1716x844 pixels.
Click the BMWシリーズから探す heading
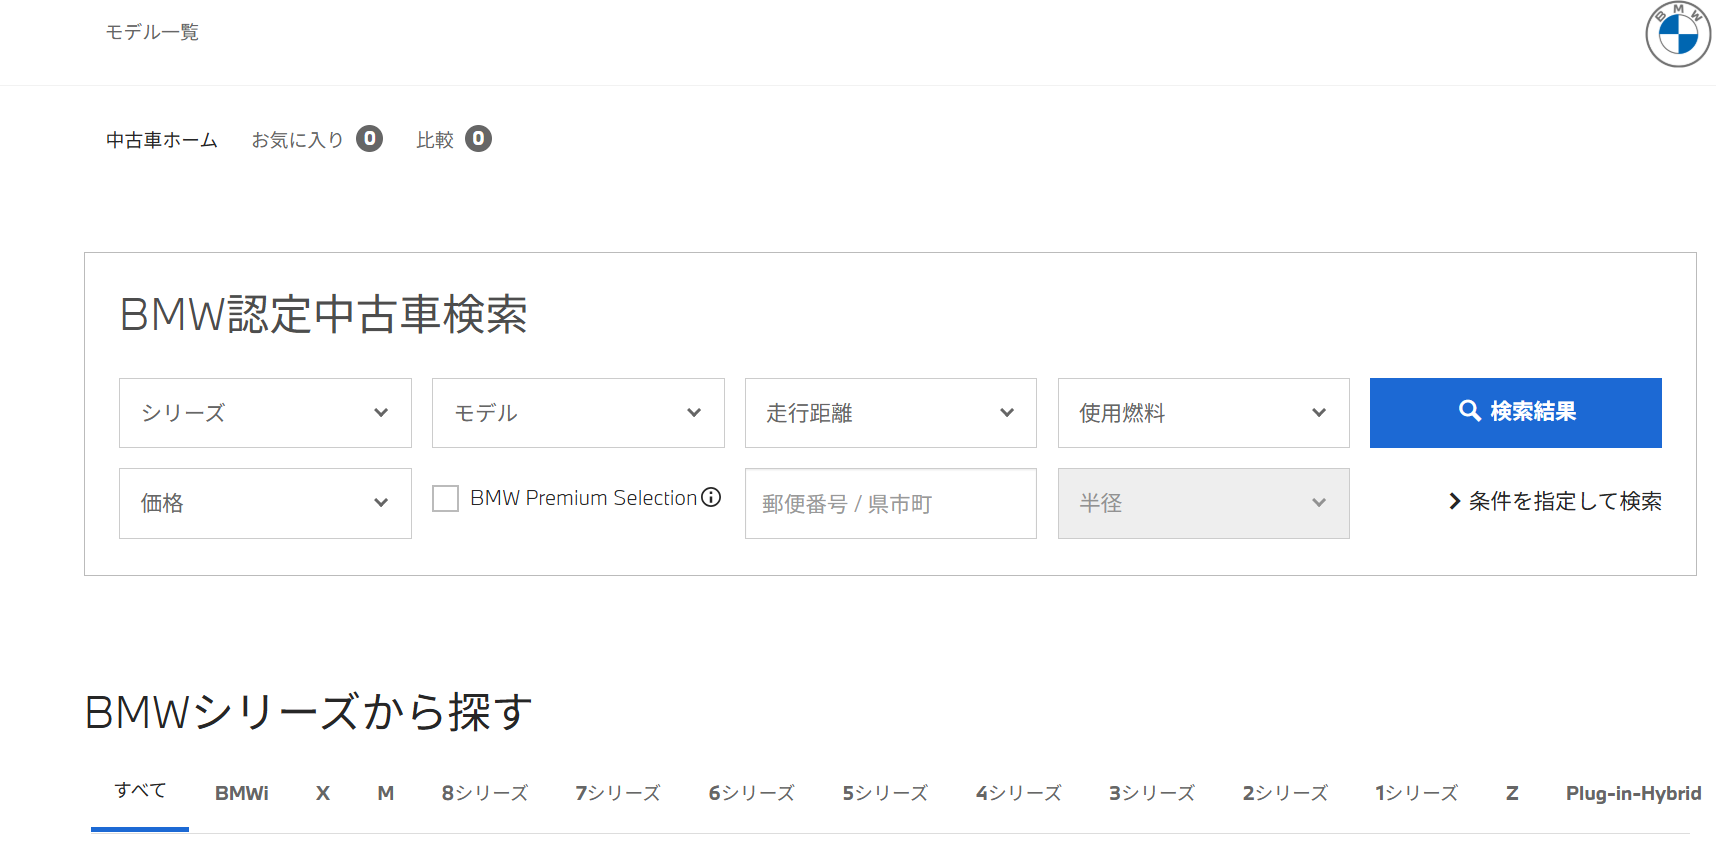tap(309, 712)
